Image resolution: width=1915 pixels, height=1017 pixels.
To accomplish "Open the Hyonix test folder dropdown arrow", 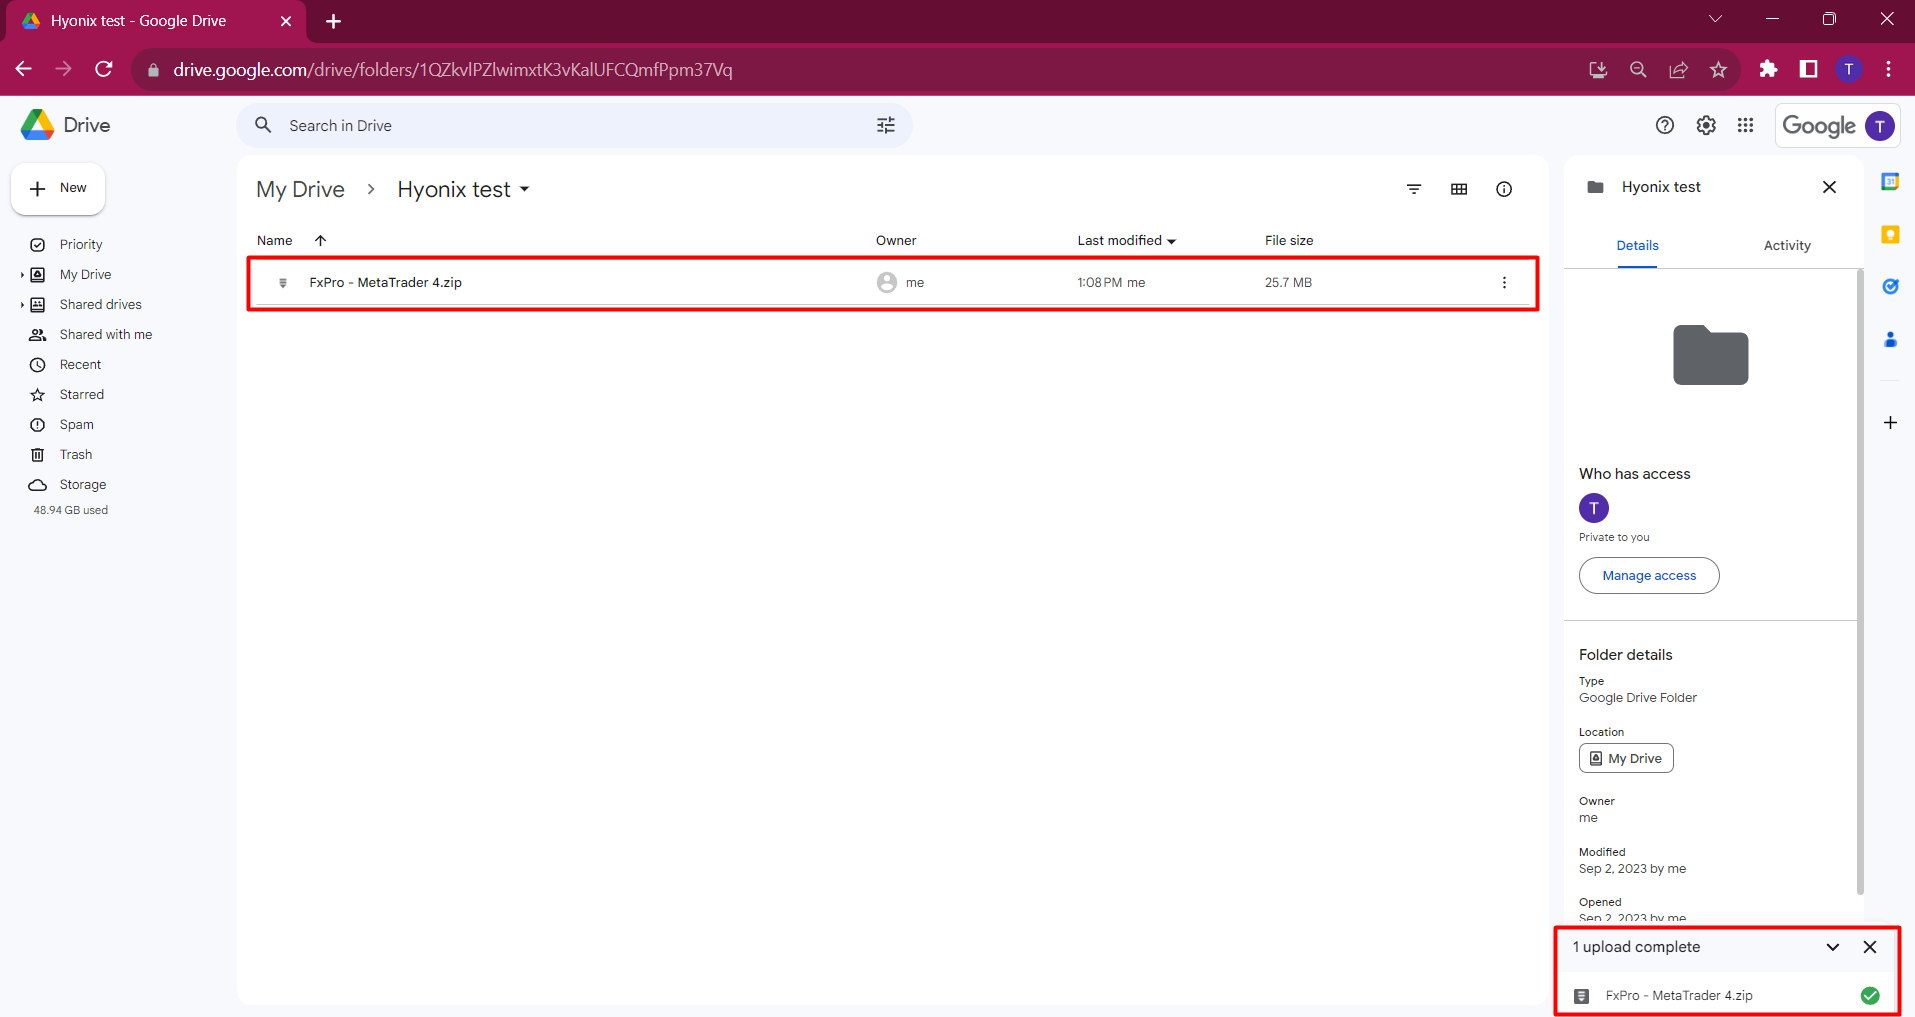I will click(x=524, y=189).
